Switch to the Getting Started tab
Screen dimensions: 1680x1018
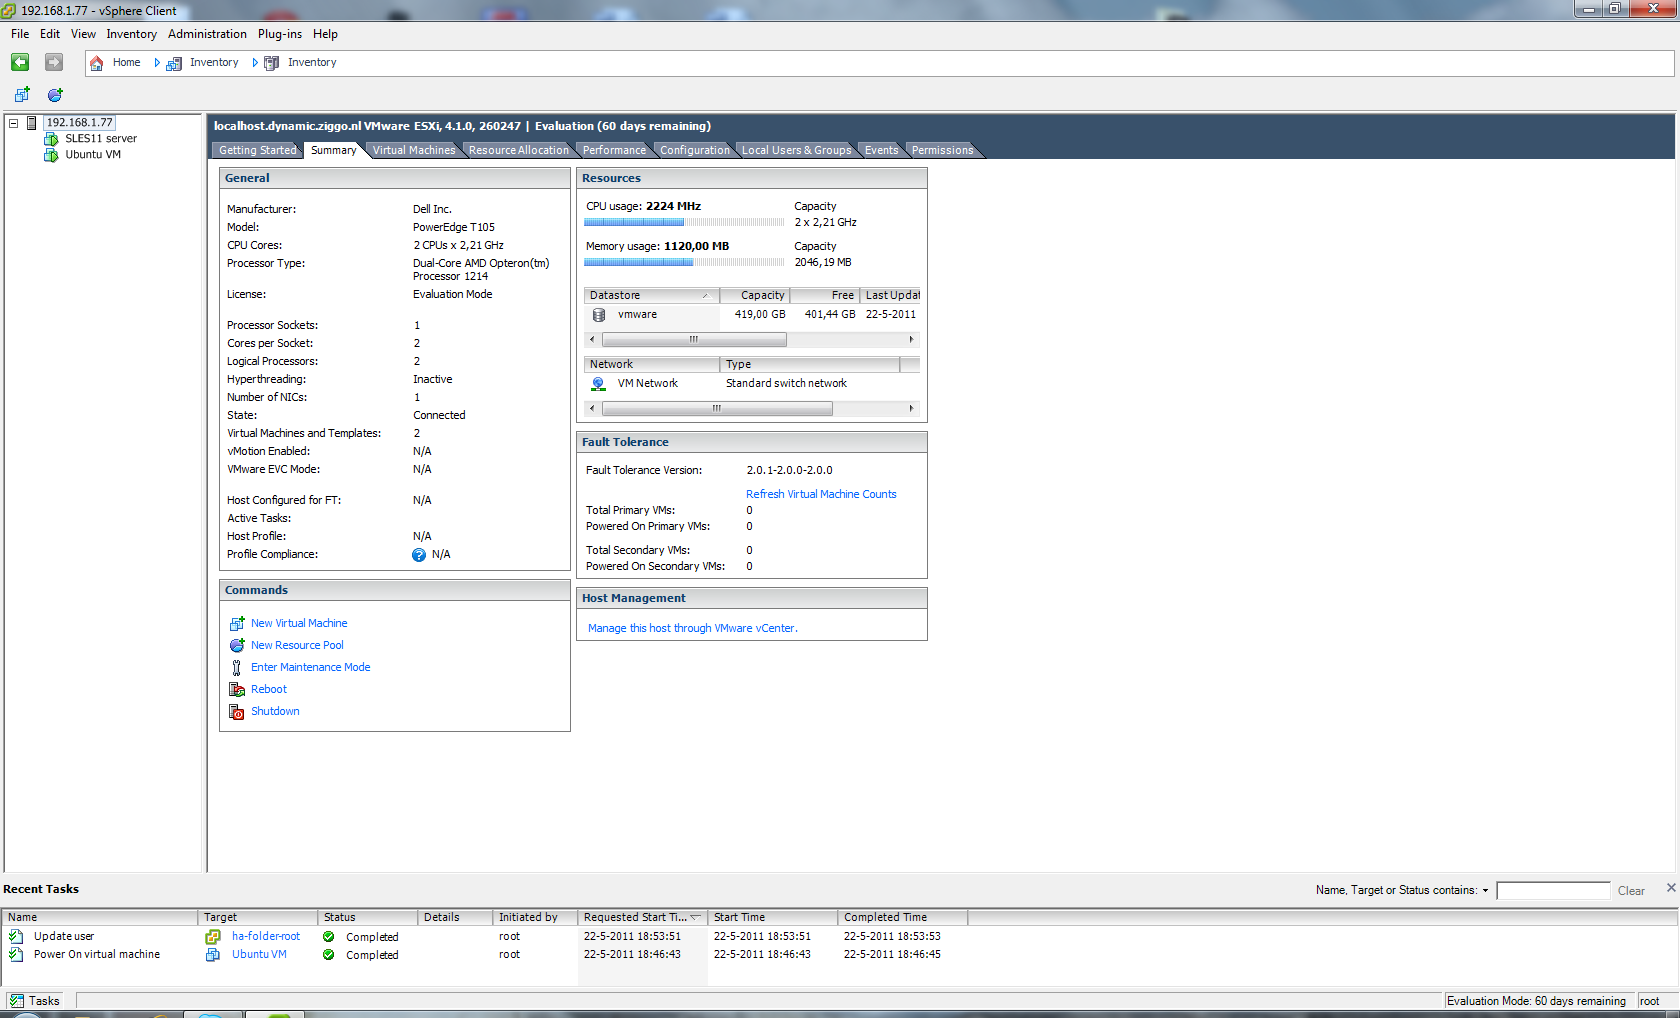pyautogui.click(x=258, y=150)
